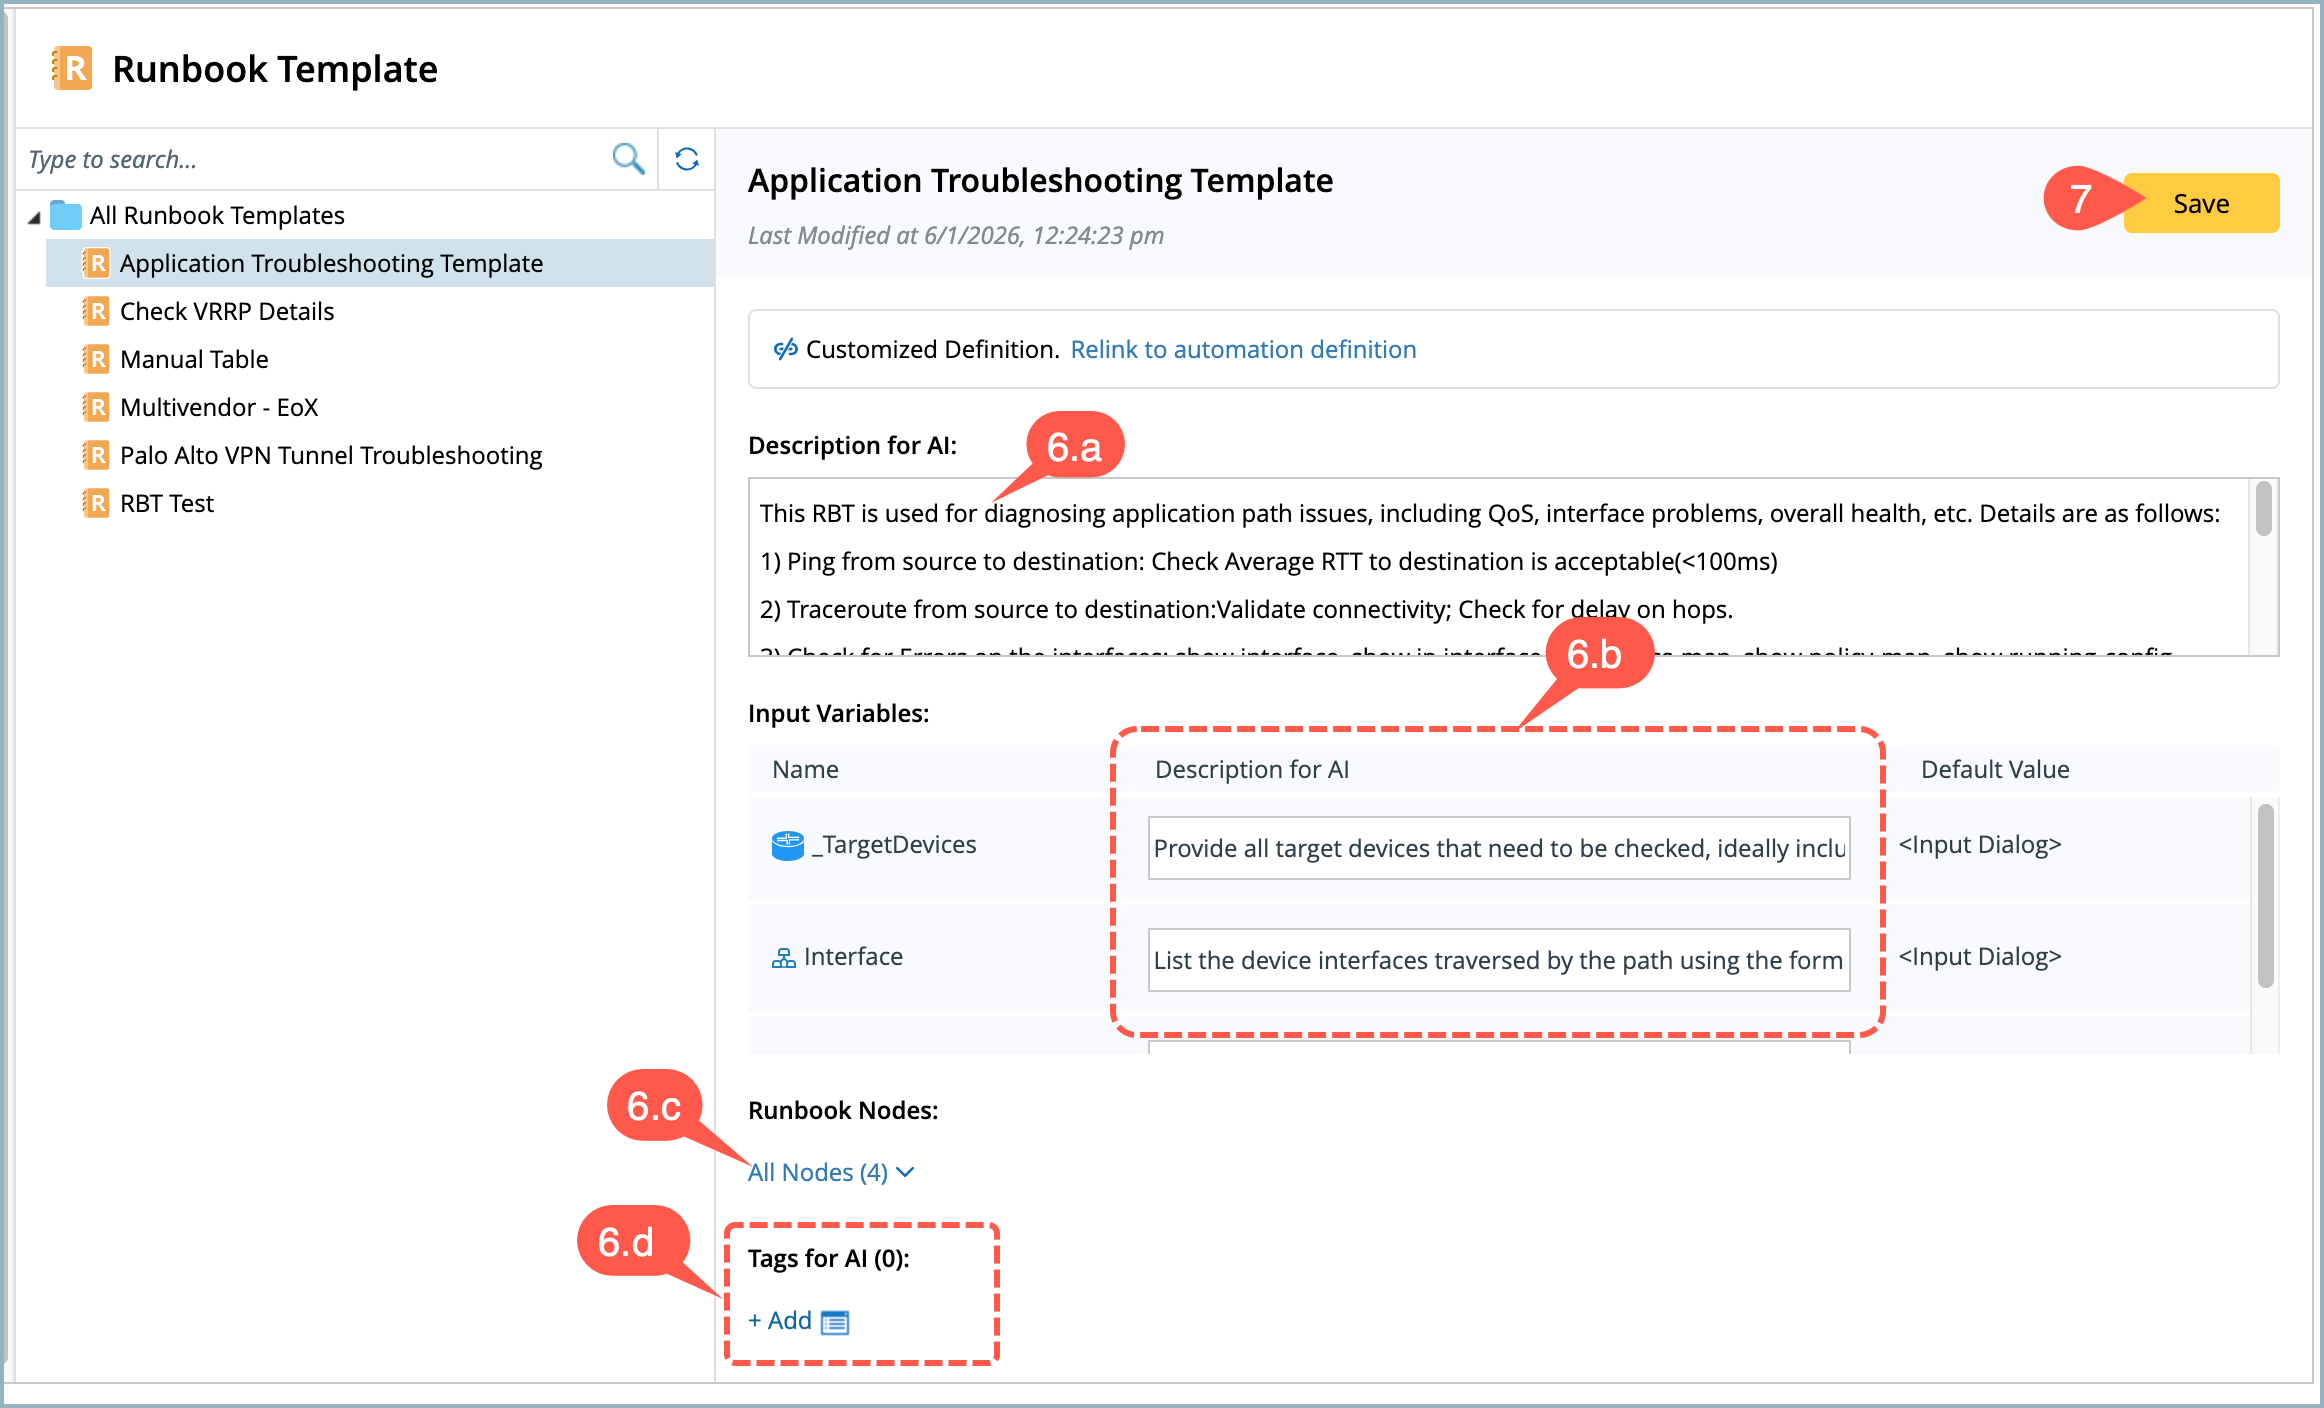Click the Runbook Template logo icon
Image resolution: width=2324 pixels, height=1408 pixels.
[73, 69]
